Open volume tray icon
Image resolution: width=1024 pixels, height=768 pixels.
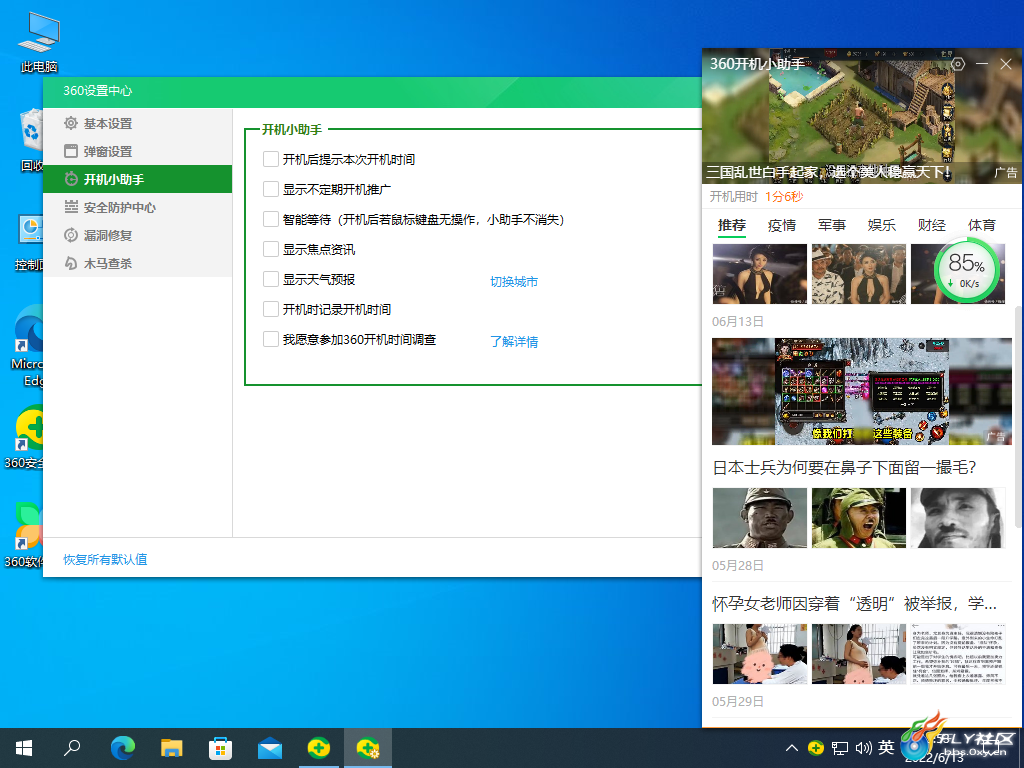(x=863, y=748)
